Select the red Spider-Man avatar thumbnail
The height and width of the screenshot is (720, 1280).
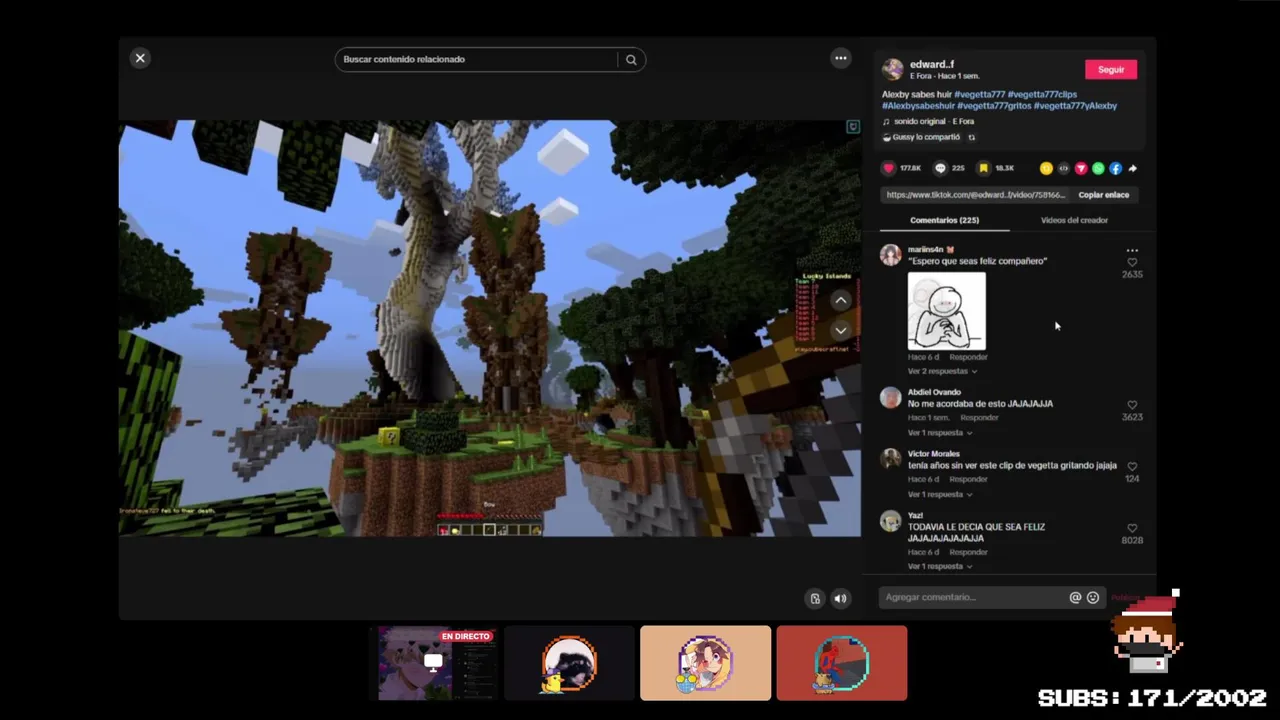[x=842, y=663]
